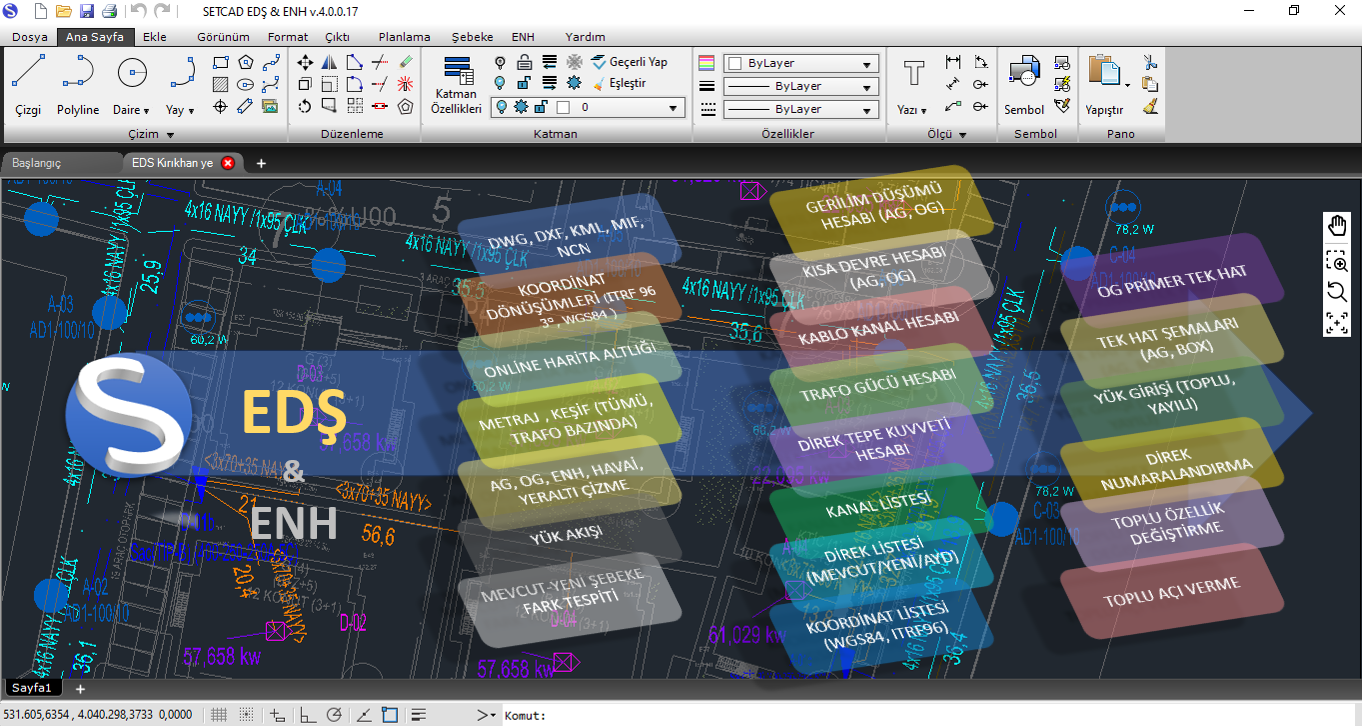
Task: Activate the Mirror tool
Action: 330,62
